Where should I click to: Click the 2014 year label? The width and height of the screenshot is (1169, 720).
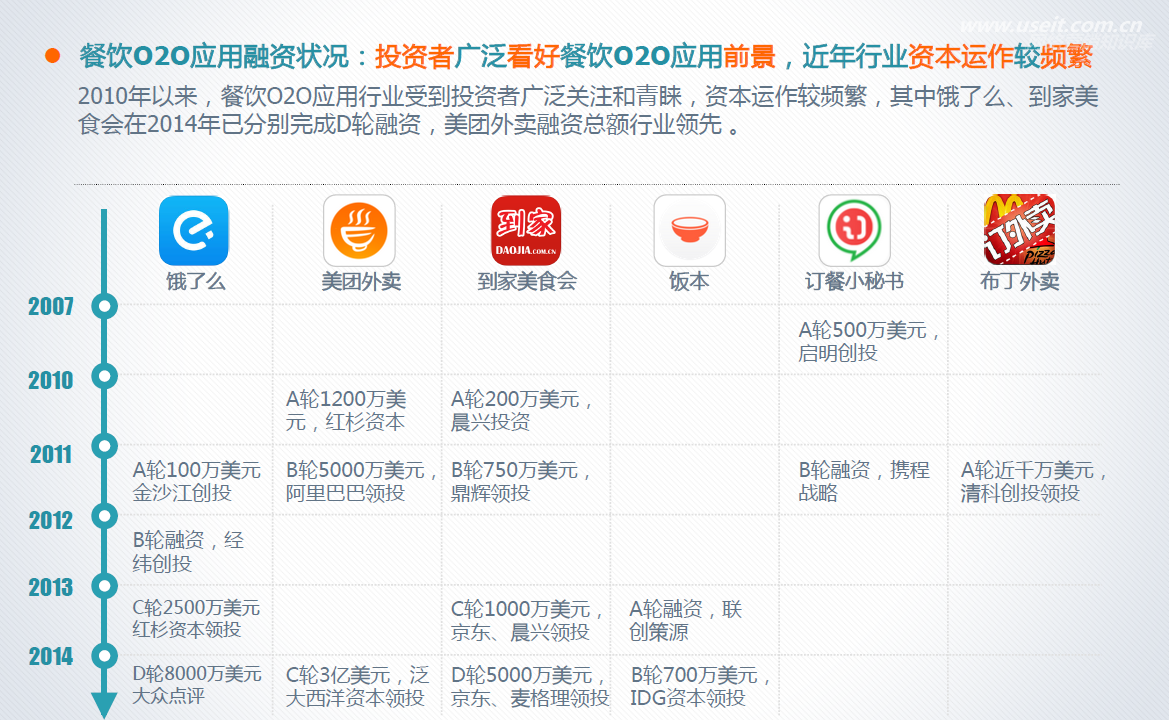pos(51,657)
